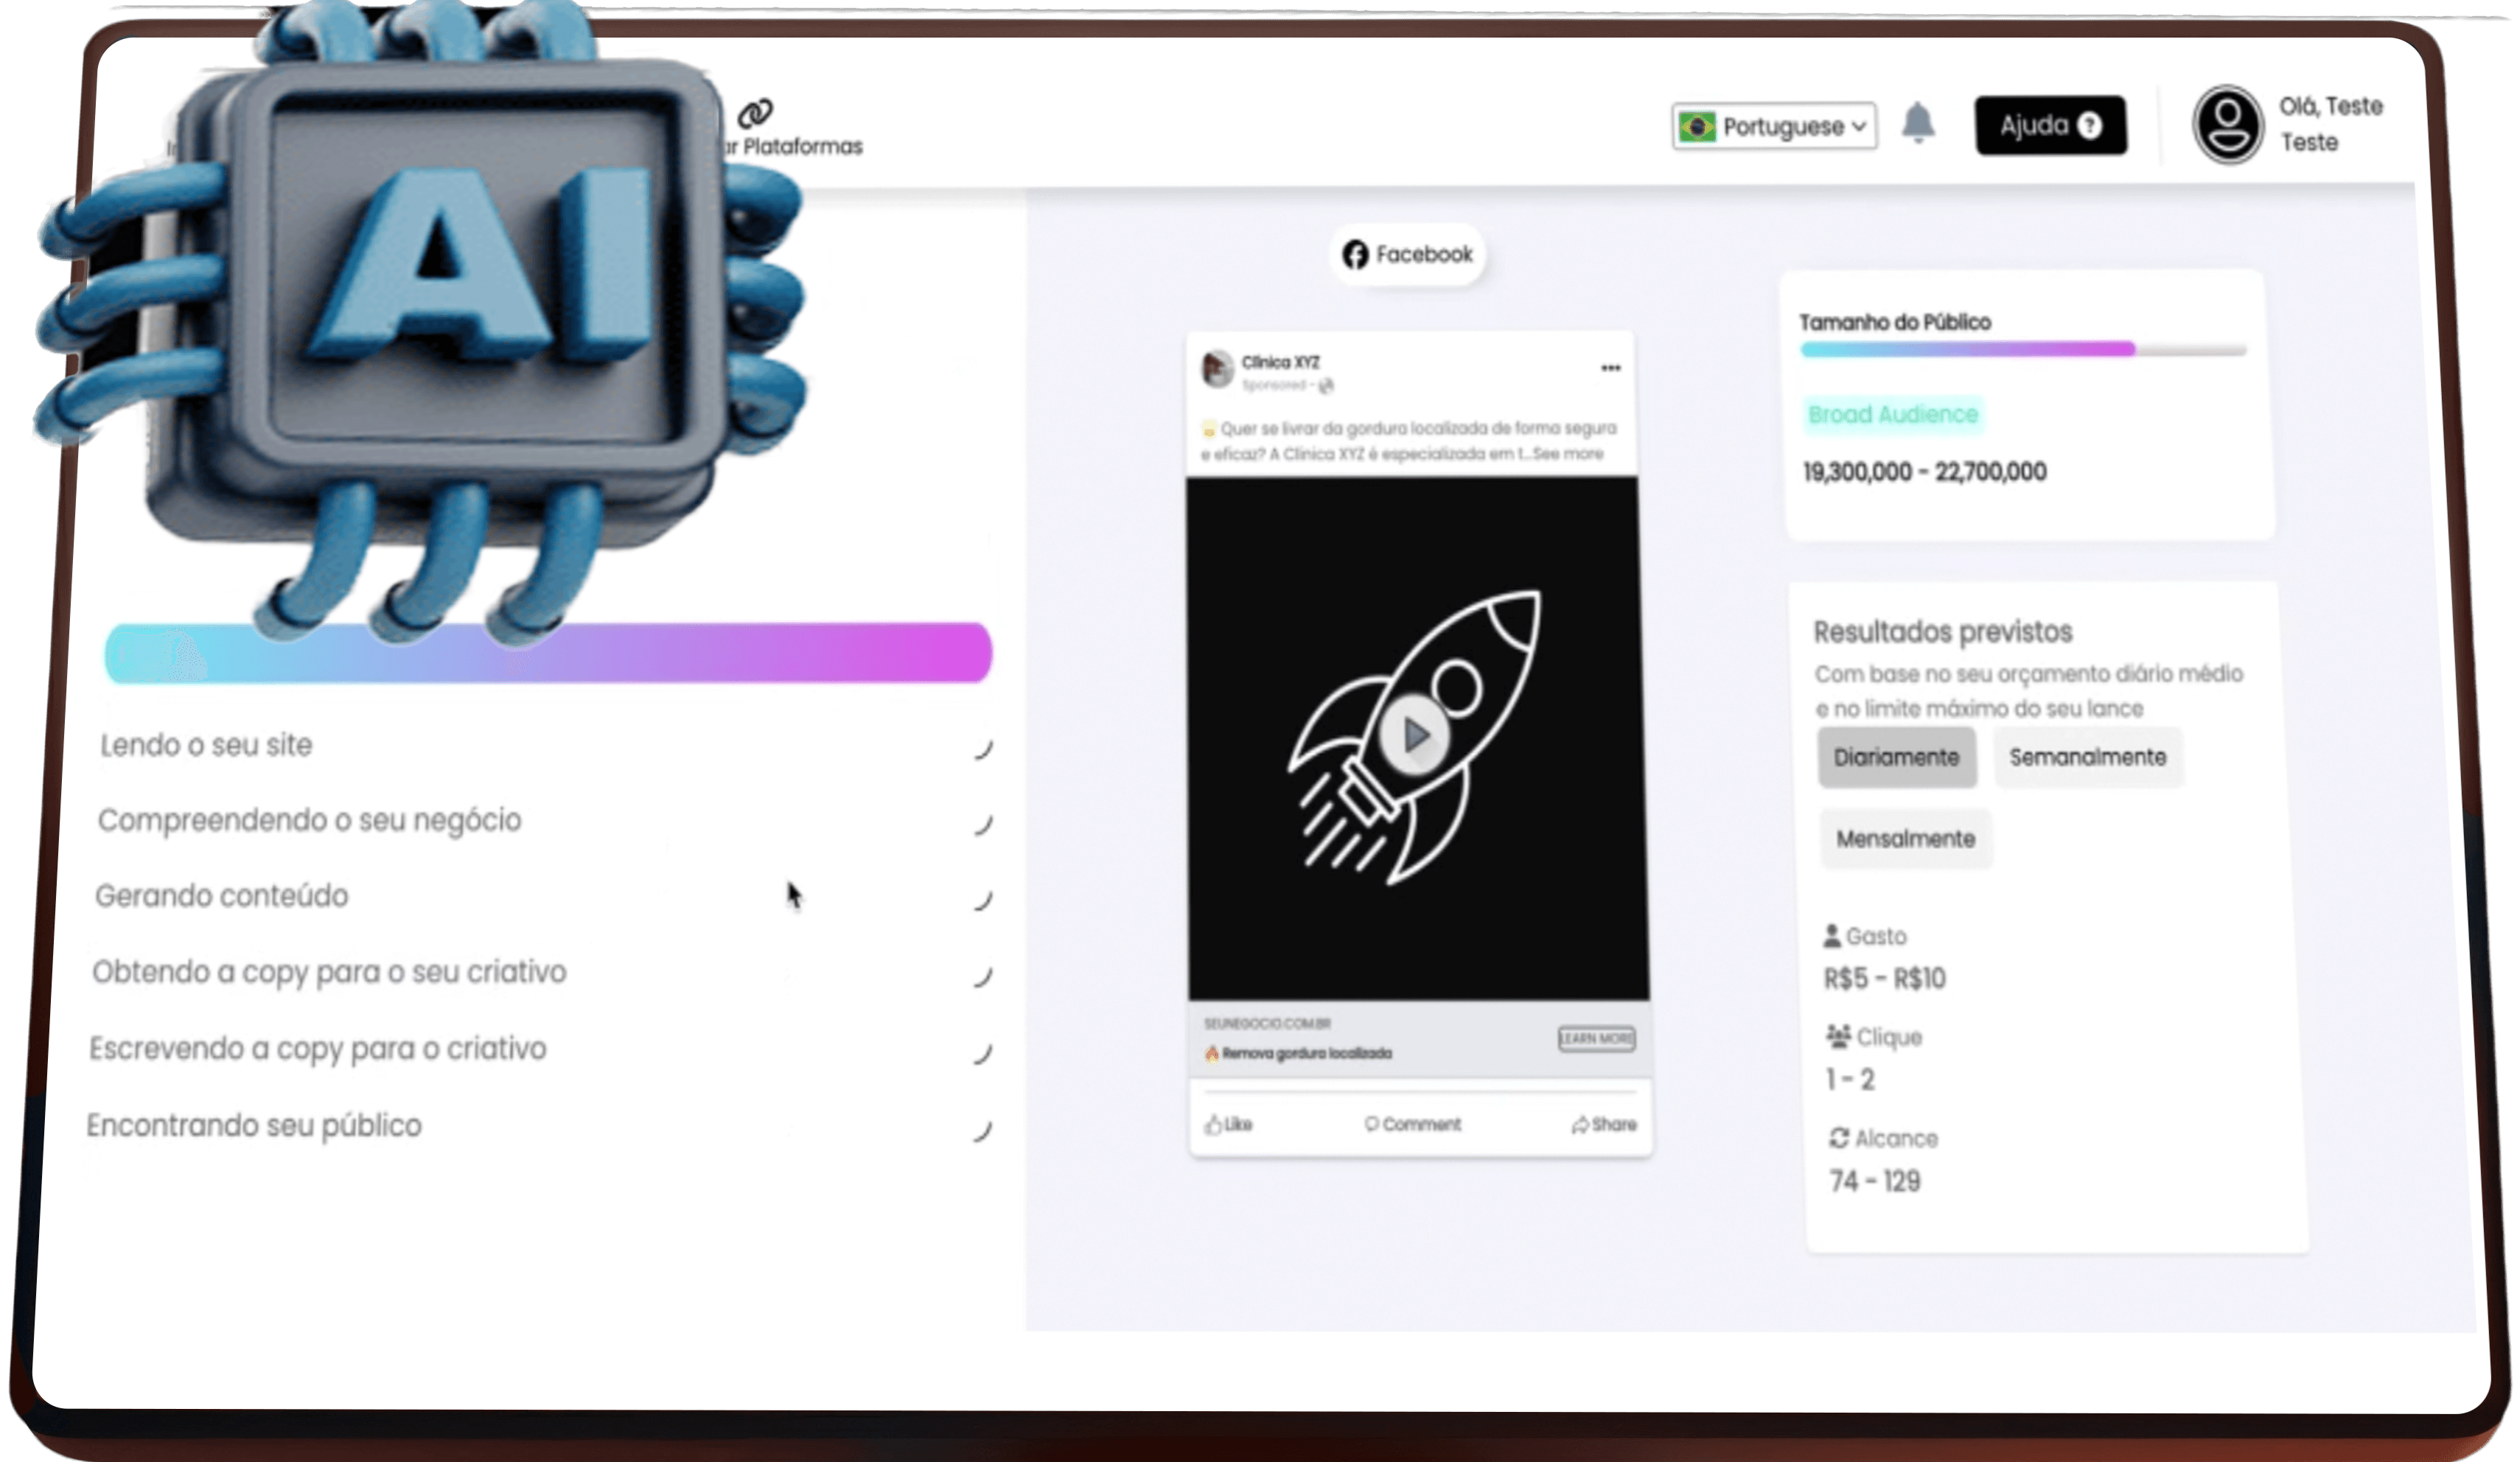Click the three-dot menu on the Clínica XYZ ad
This screenshot has height=1462, width=2520.
(1610, 368)
